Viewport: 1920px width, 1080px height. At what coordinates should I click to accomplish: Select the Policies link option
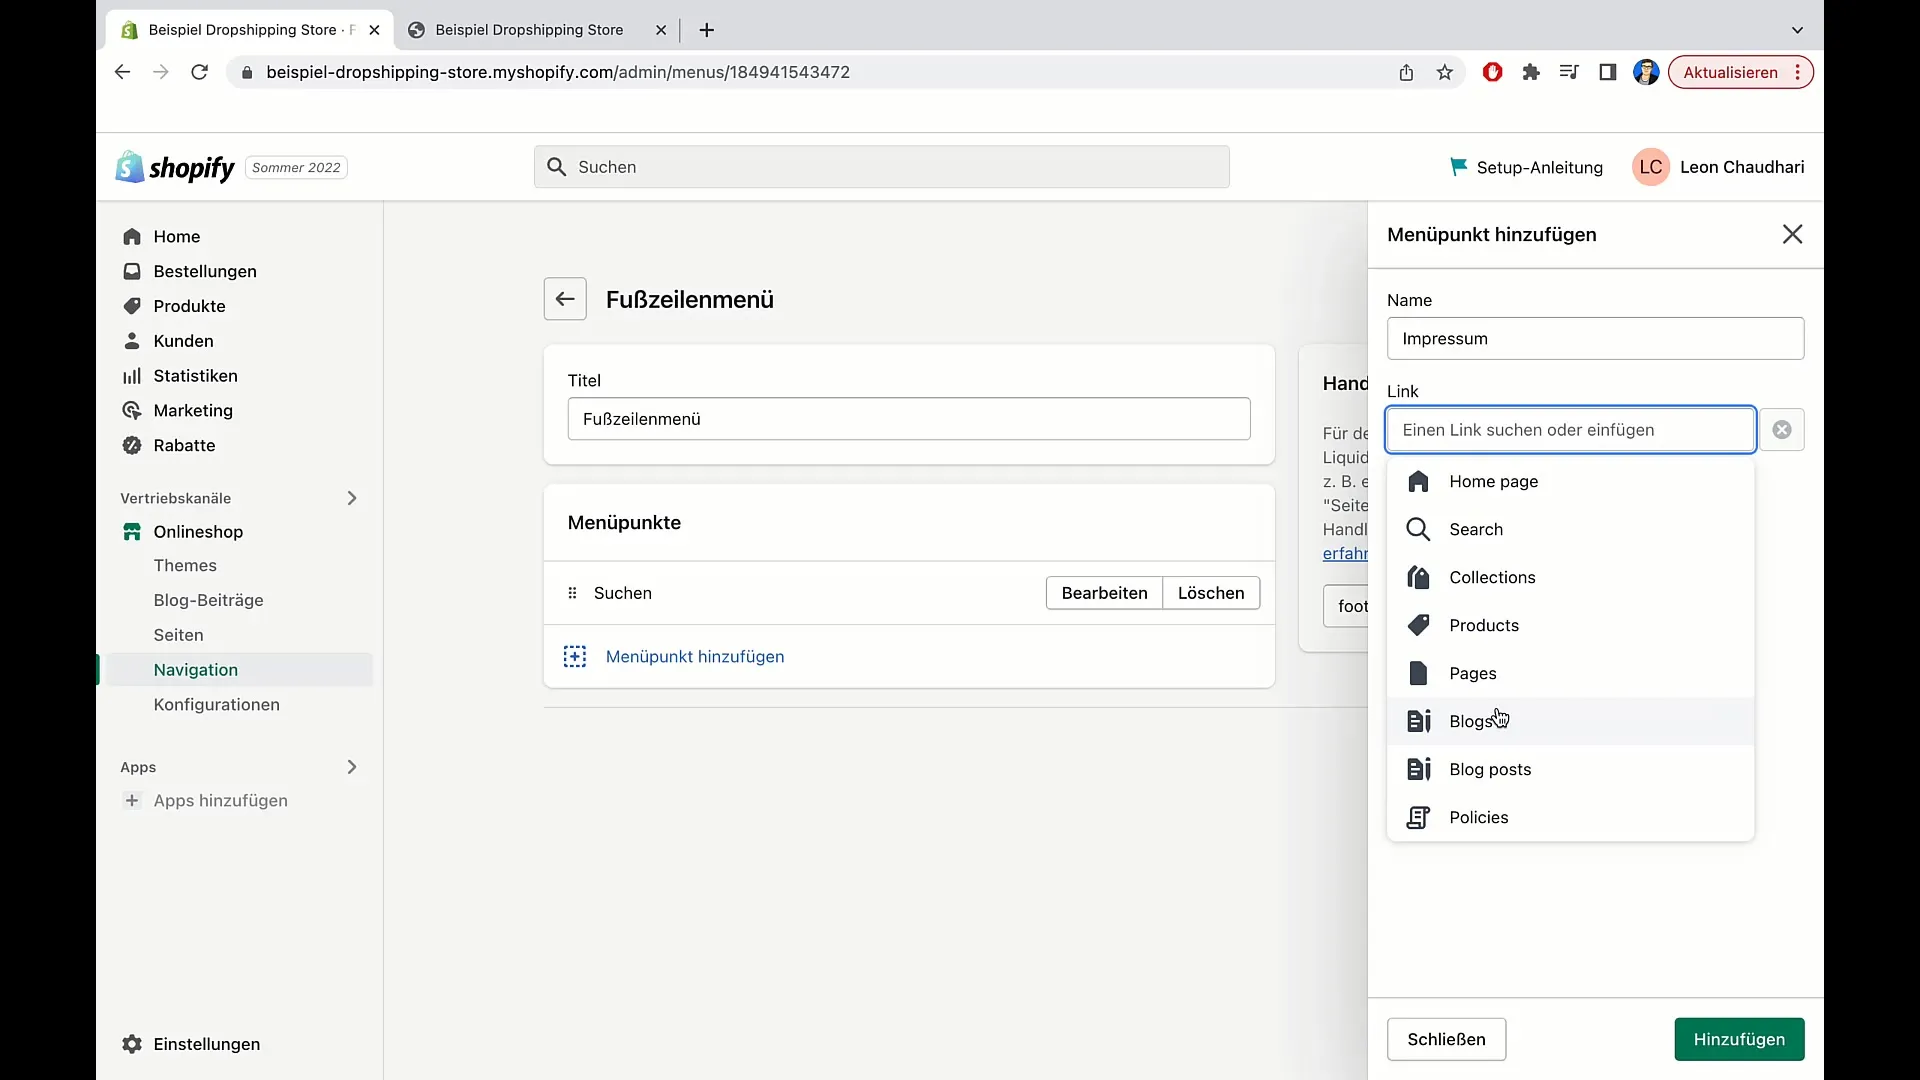click(1478, 816)
